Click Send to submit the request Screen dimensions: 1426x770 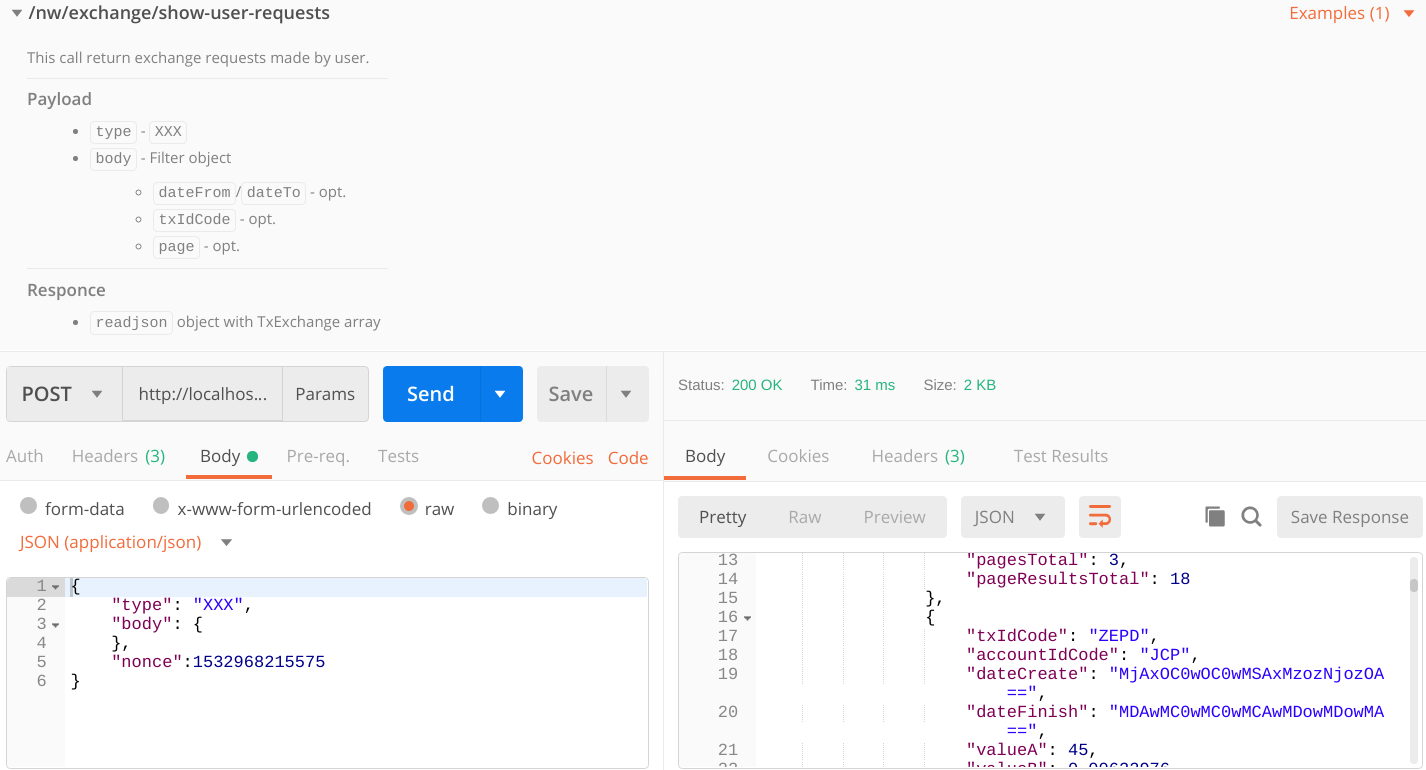431,394
